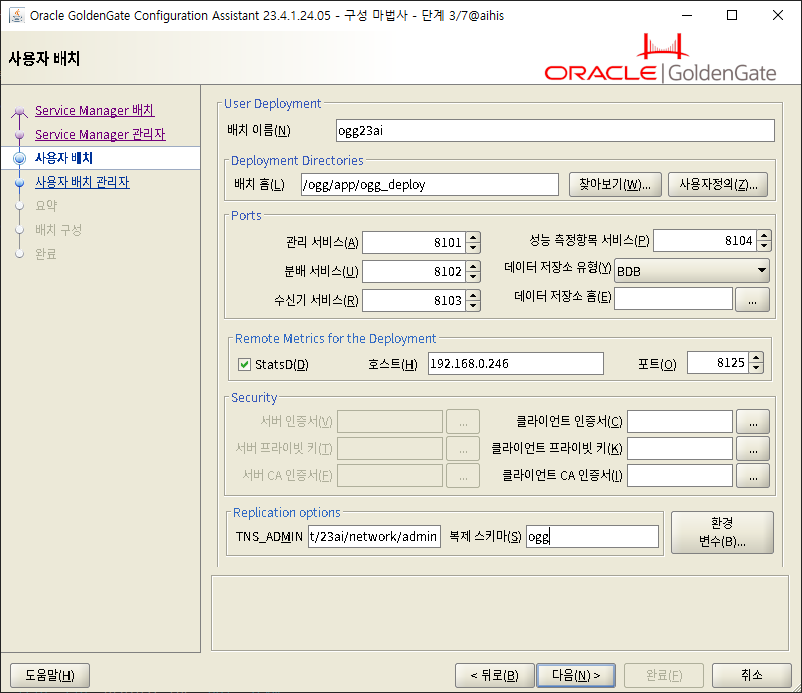Proceed with 다음(N) > button
The image size is (802, 693).
[576, 676]
